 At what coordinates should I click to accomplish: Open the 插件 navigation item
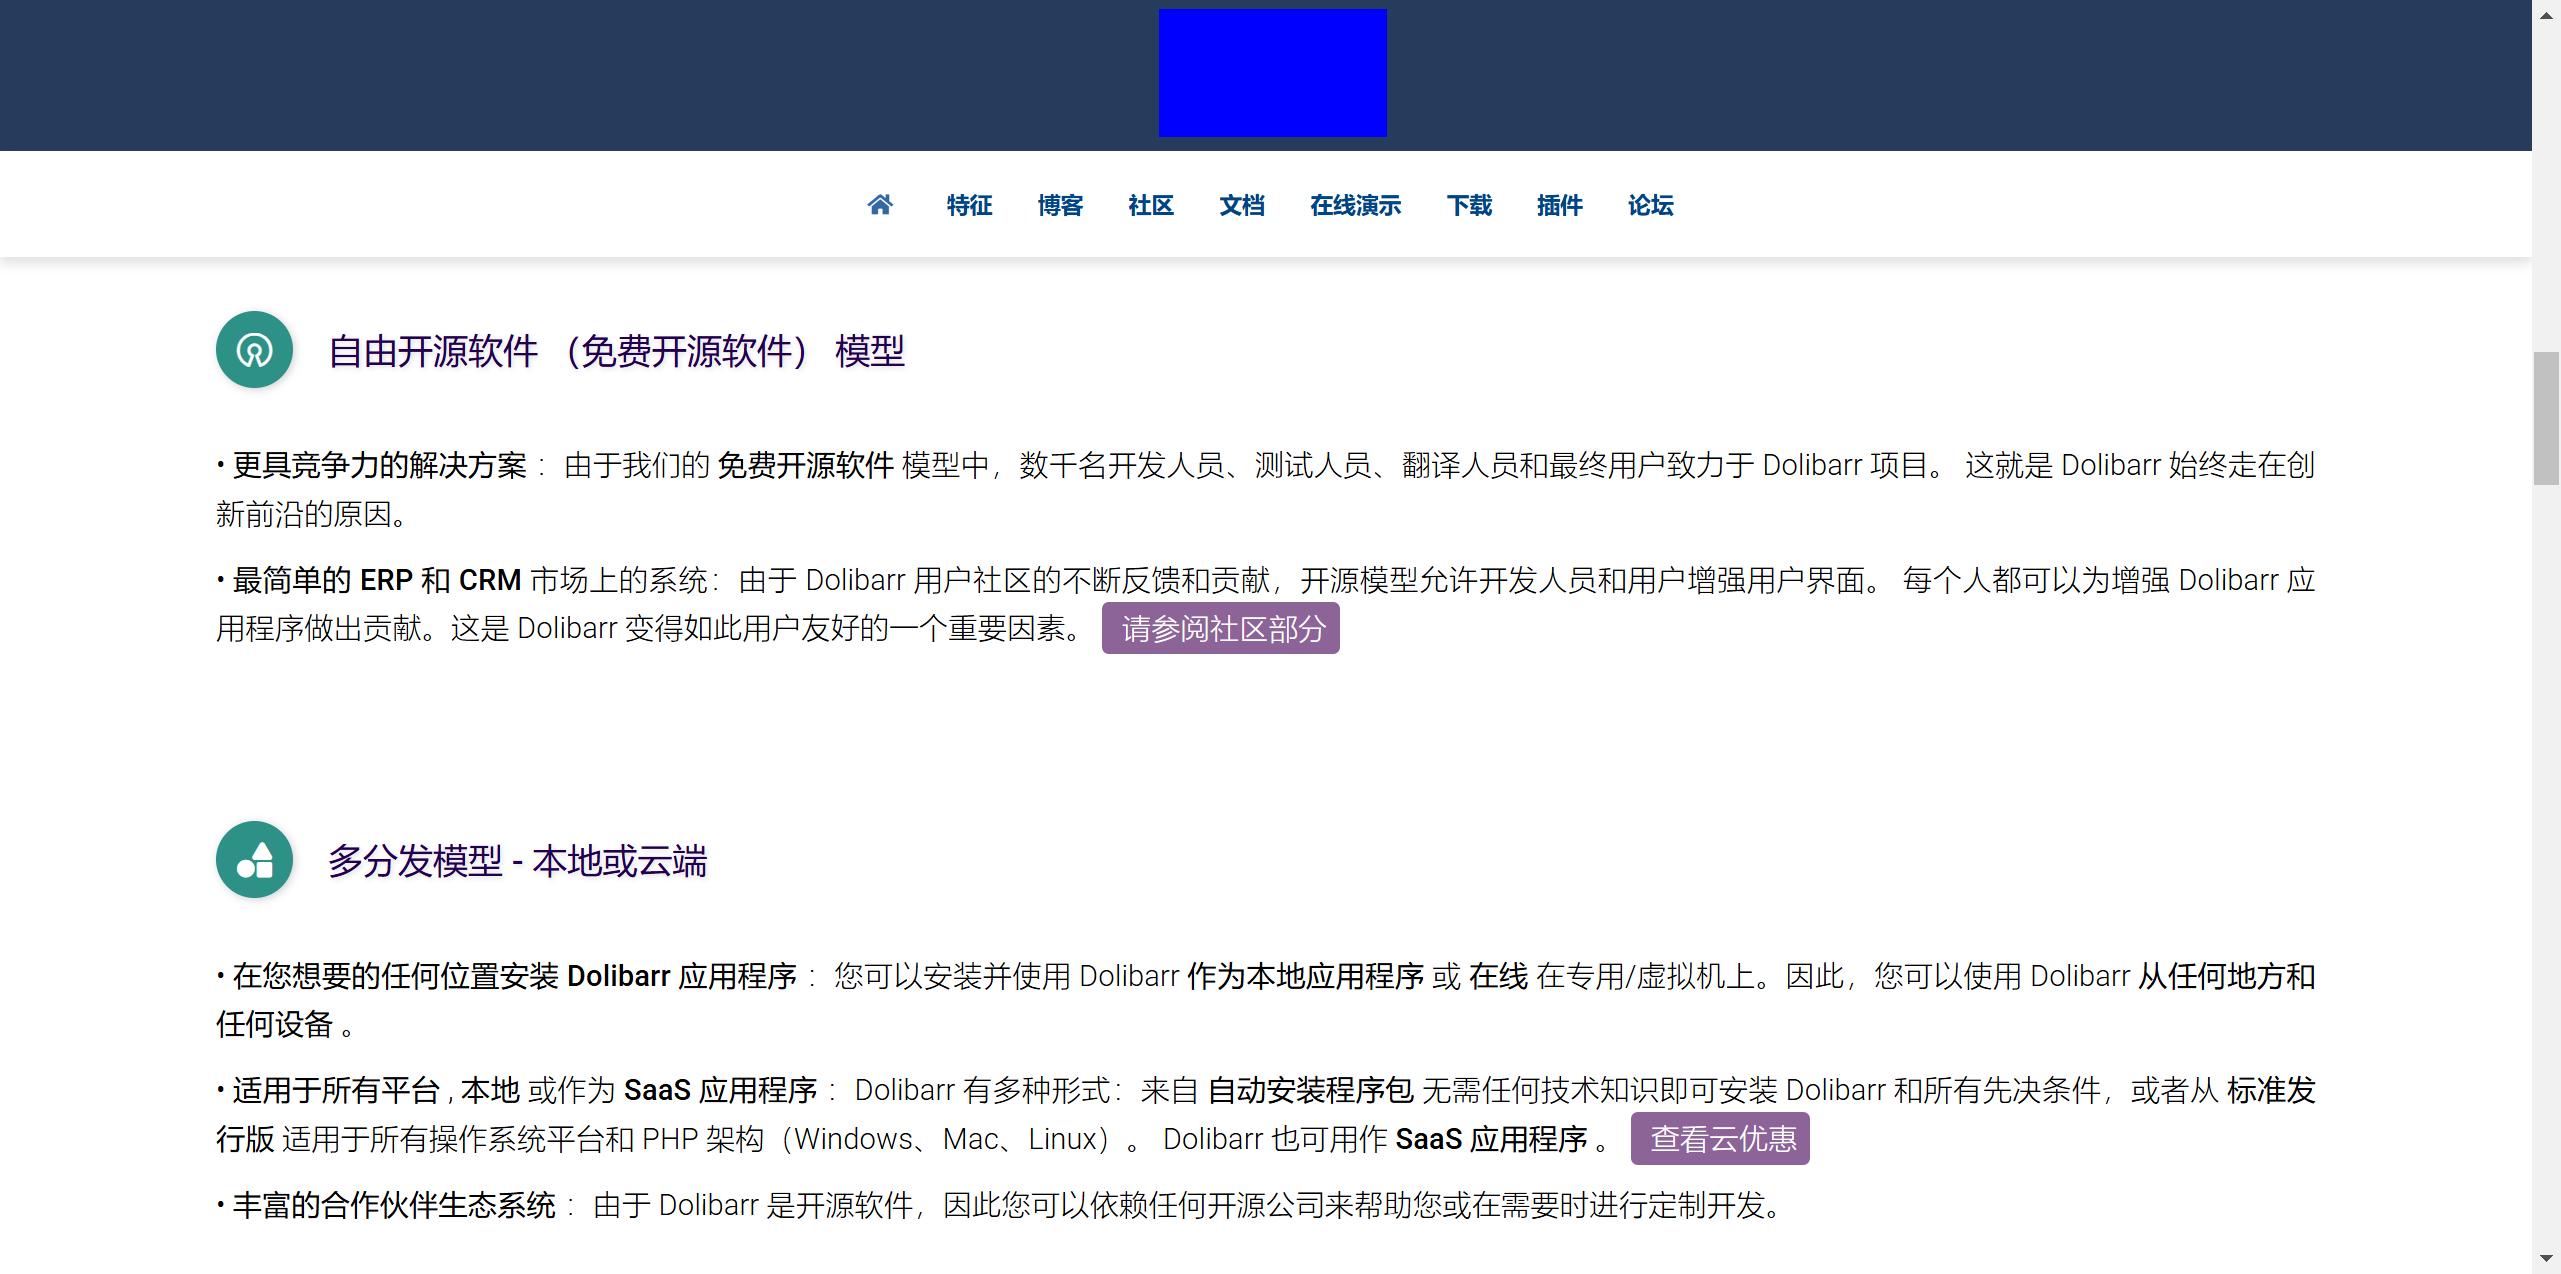pyautogui.click(x=1560, y=206)
